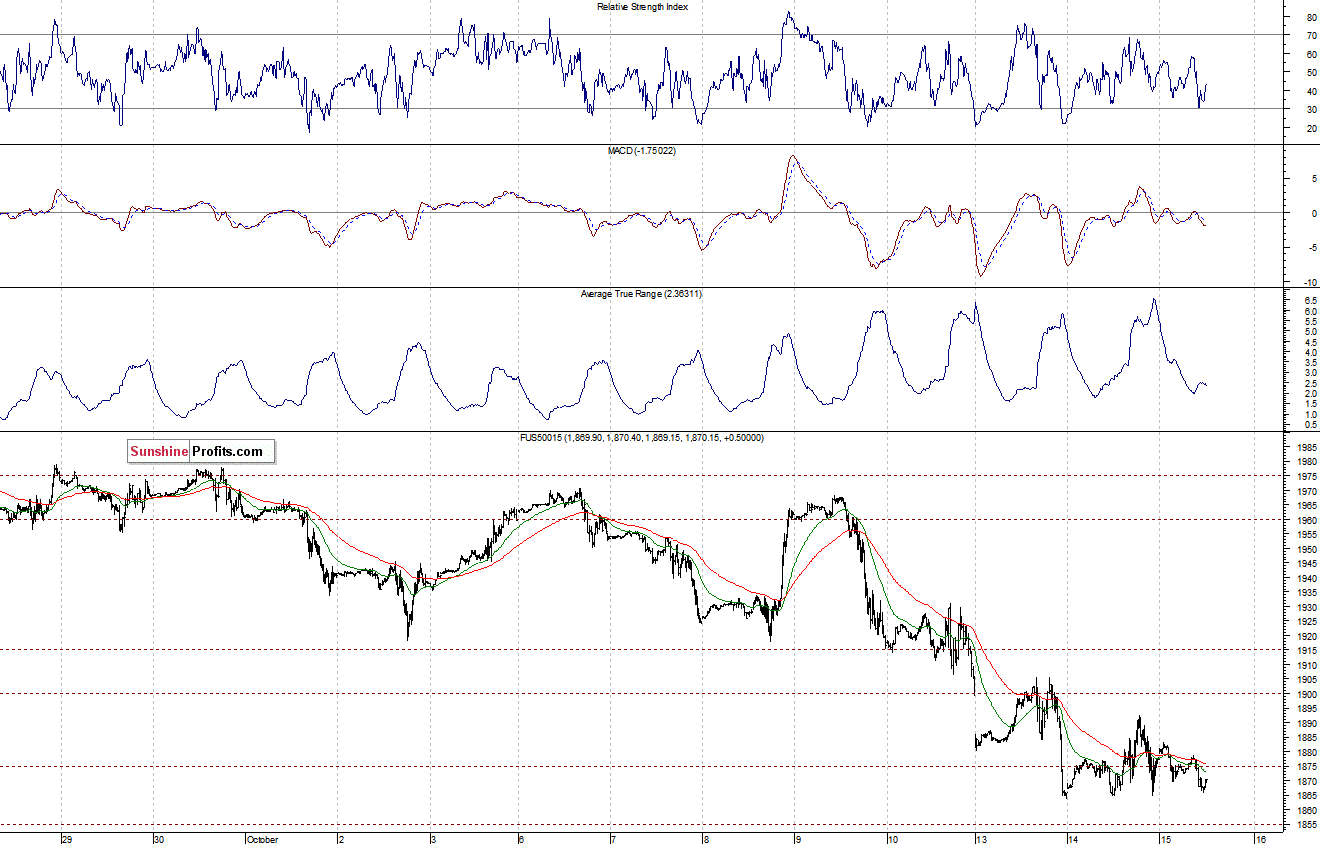The width and height of the screenshot is (1320, 844).
Task: Select ATR axis value 3.0
Action: tap(1309, 373)
